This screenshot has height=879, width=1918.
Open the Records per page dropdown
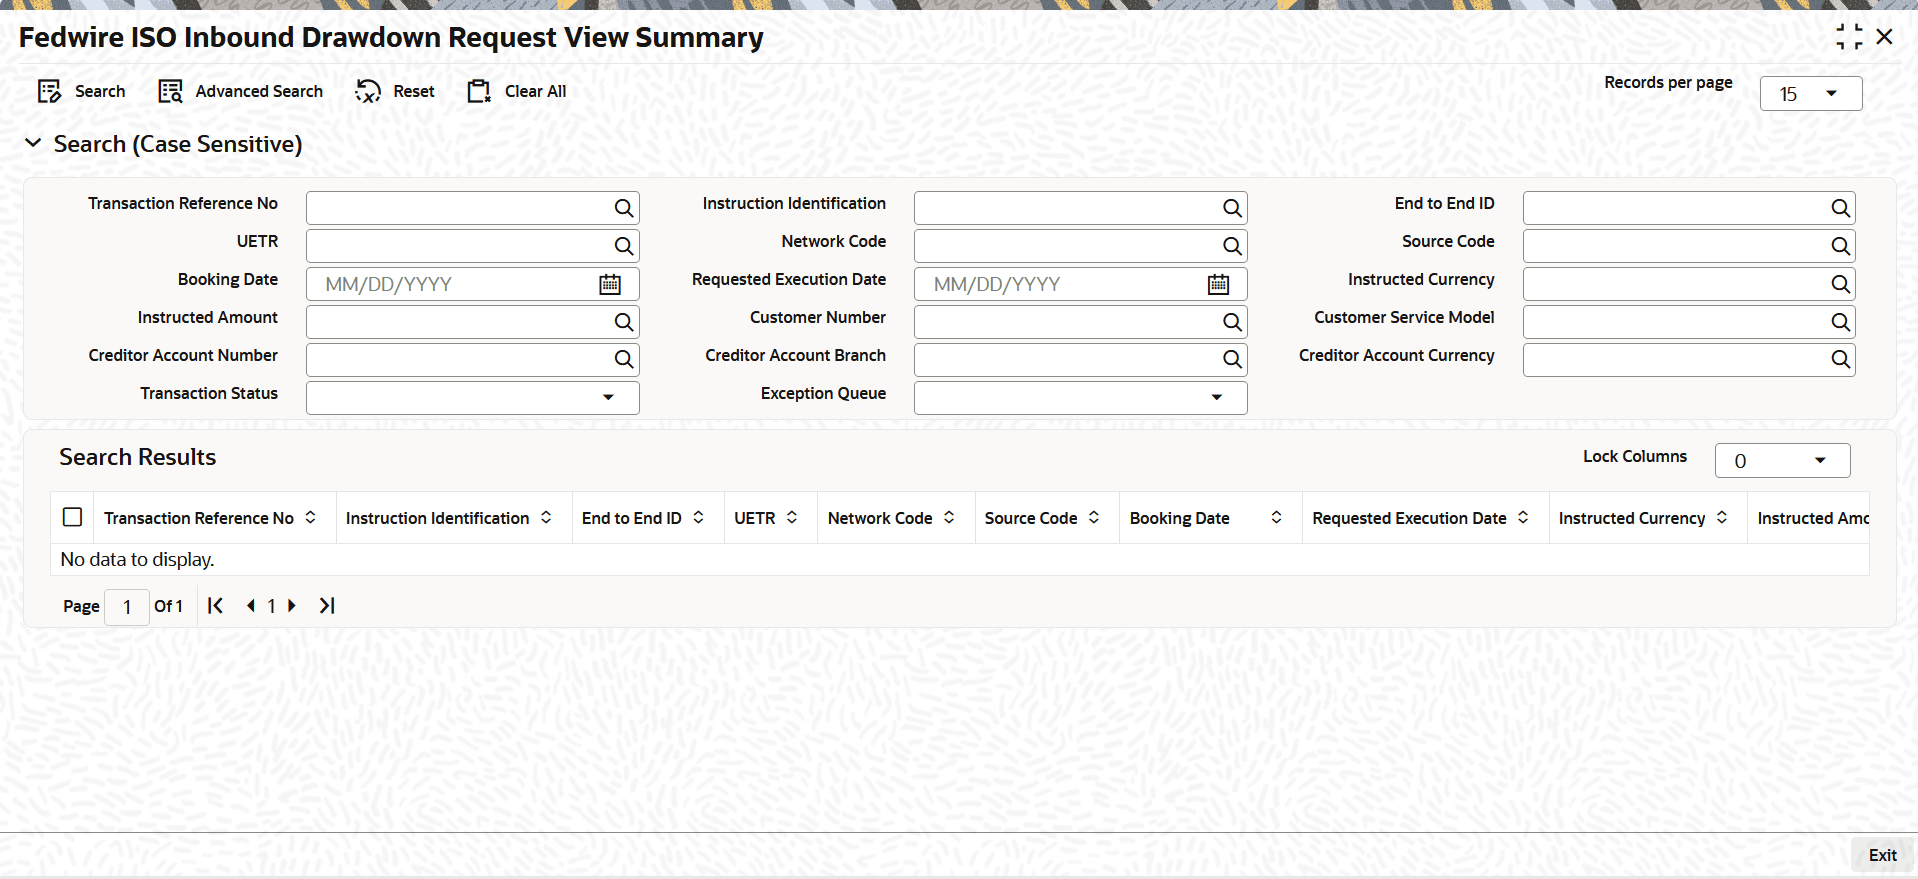[1810, 94]
